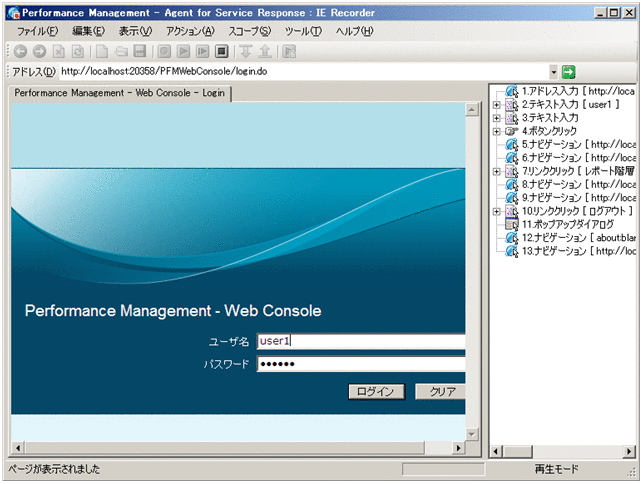Click the address URL input field

tap(304, 71)
